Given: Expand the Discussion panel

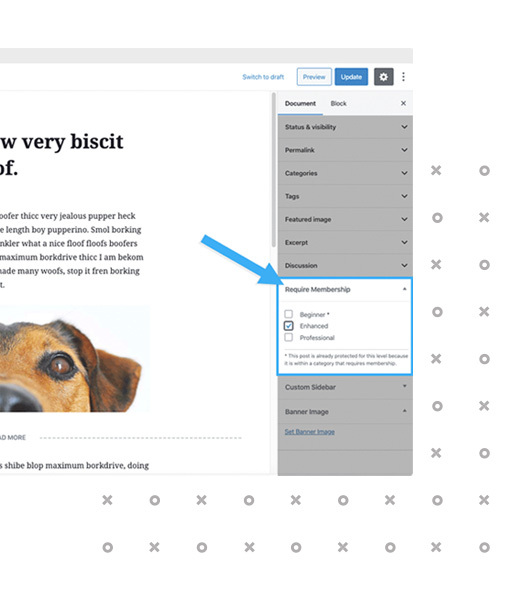Looking at the screenshot, I should point(345,265).
